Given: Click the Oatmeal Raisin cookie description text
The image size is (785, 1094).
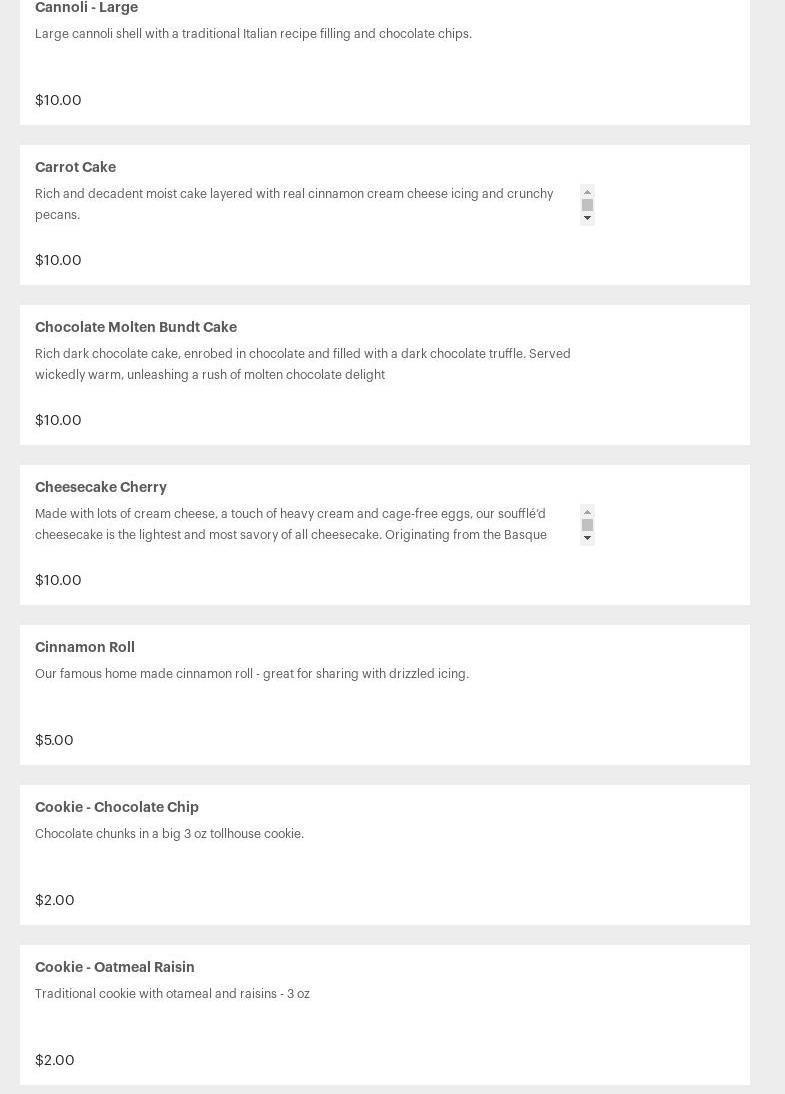Looking at the screenshot, I should (x=172, y=994).
